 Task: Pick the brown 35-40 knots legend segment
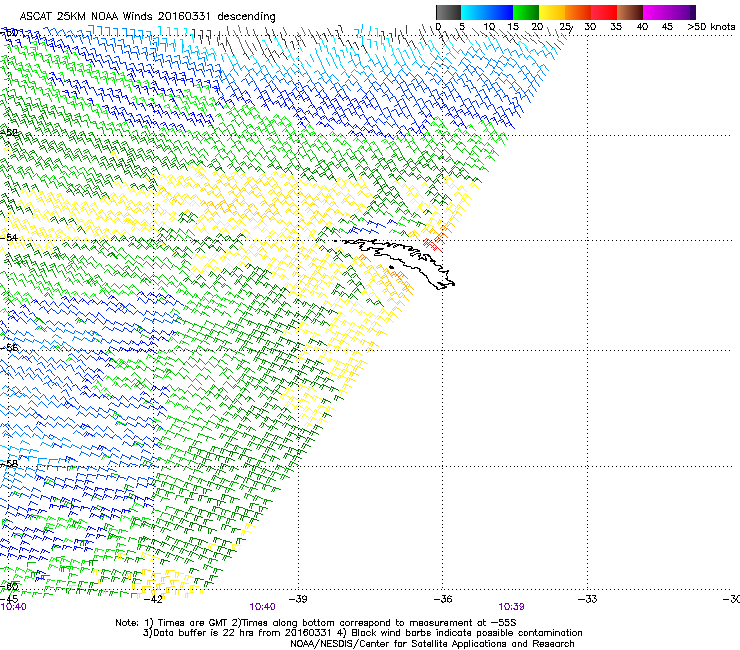click(630, 12)
